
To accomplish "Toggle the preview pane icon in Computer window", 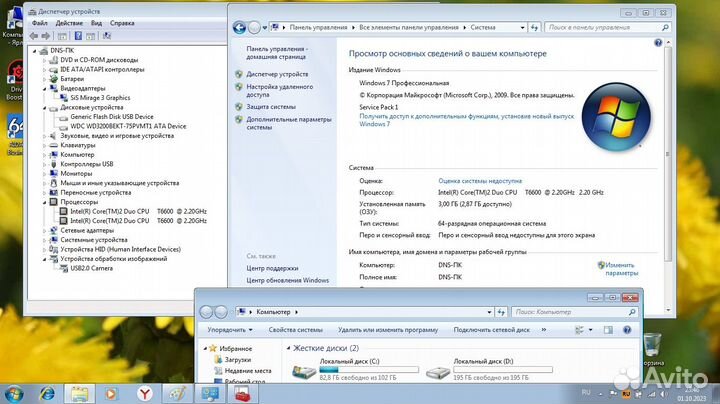I will pyautogui.click(x=608, y=330).
